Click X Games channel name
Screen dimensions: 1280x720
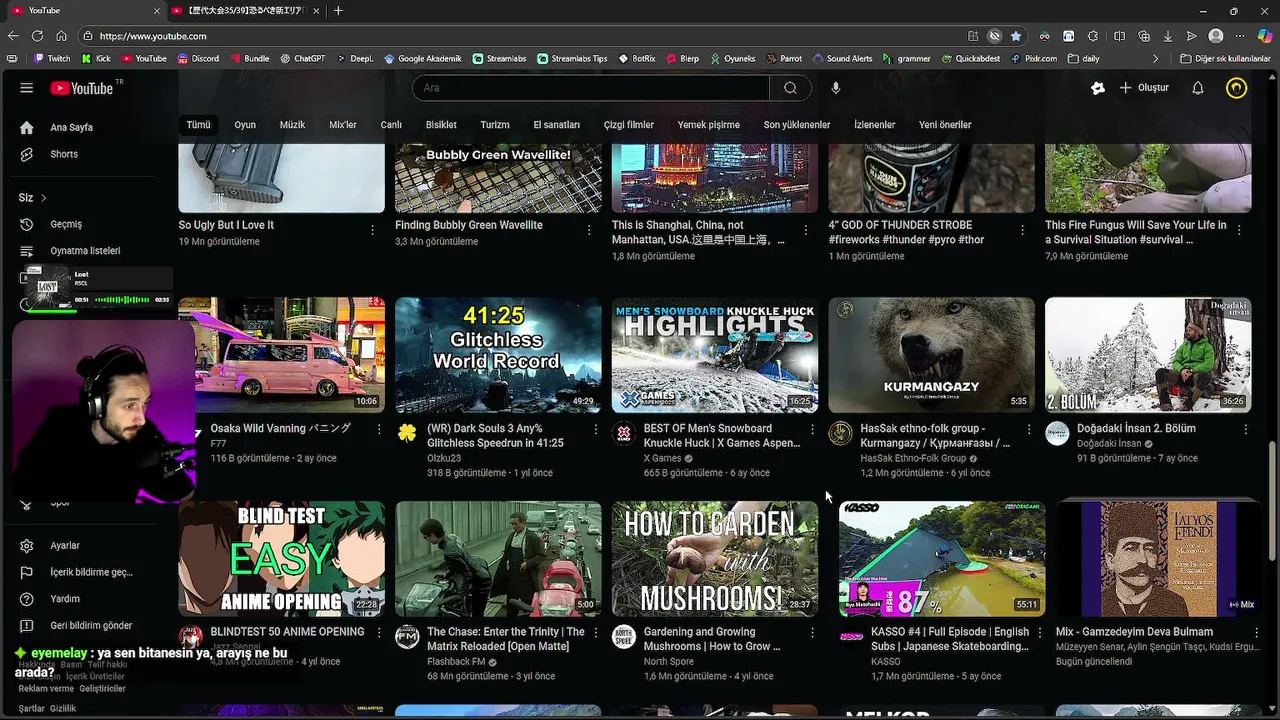(662, 458)
